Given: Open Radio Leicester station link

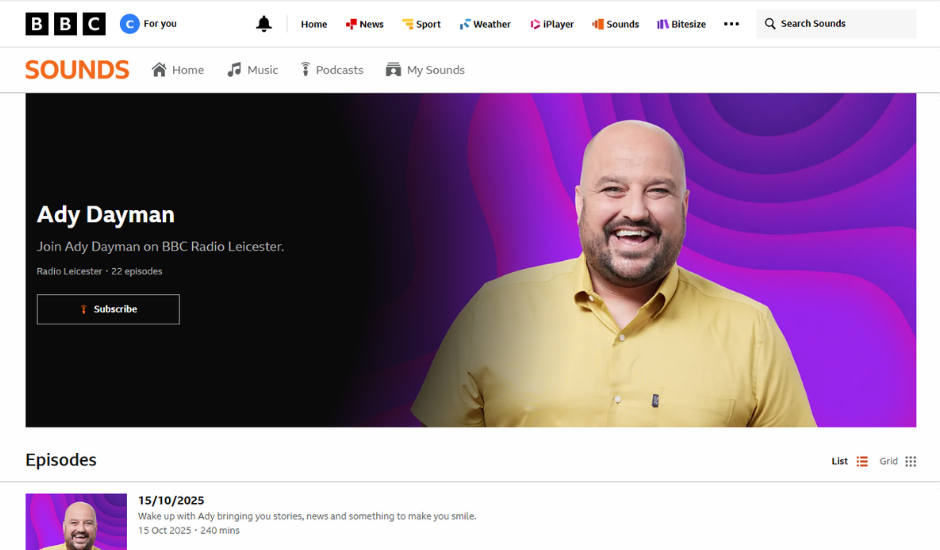Looking at the screenshot, I should pyautogui.click(x=69, y=271).
